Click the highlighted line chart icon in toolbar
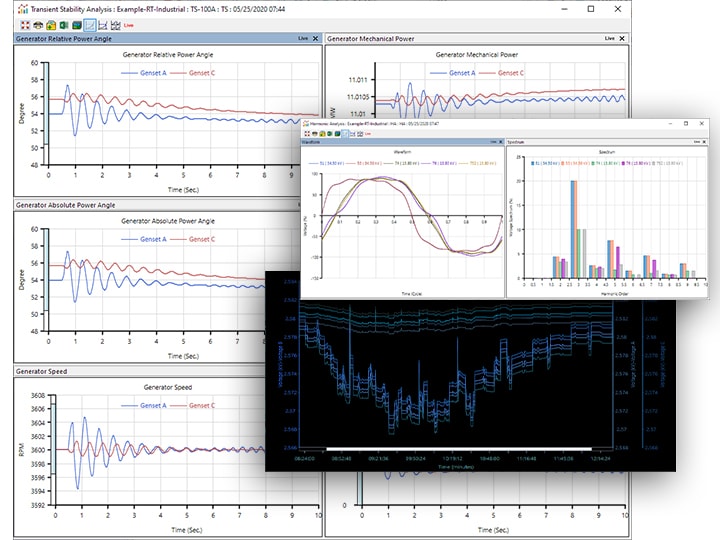This screenshot has width=720, height=540. (x=92, y=24)
